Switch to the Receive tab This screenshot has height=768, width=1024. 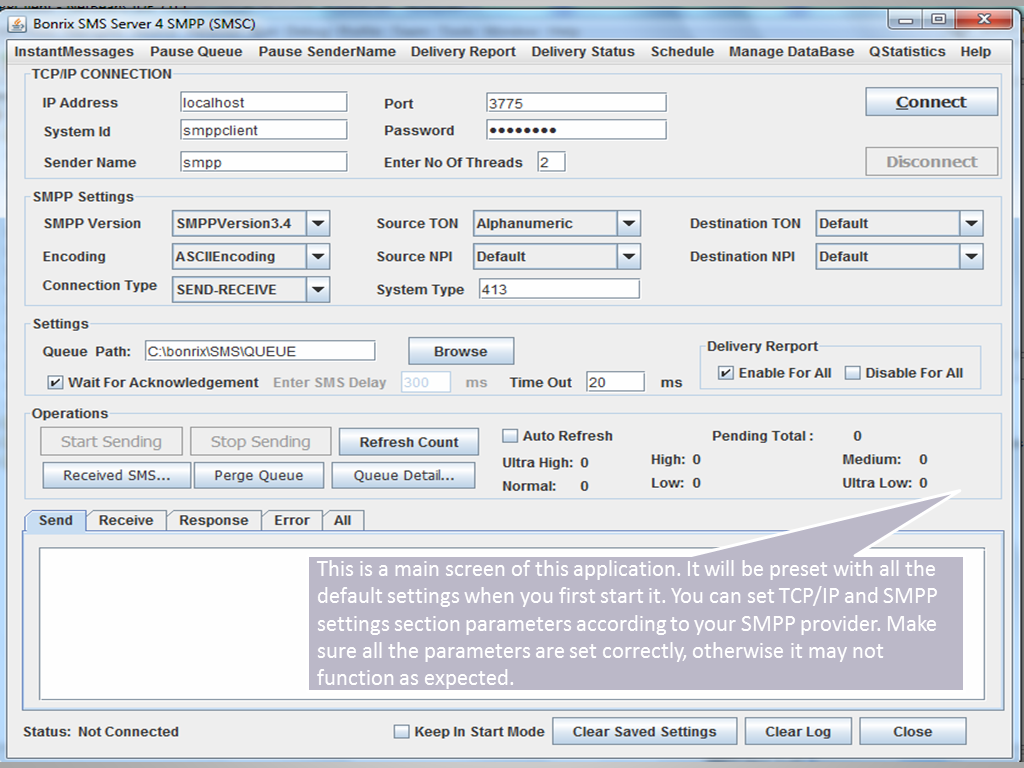[126, 520]
